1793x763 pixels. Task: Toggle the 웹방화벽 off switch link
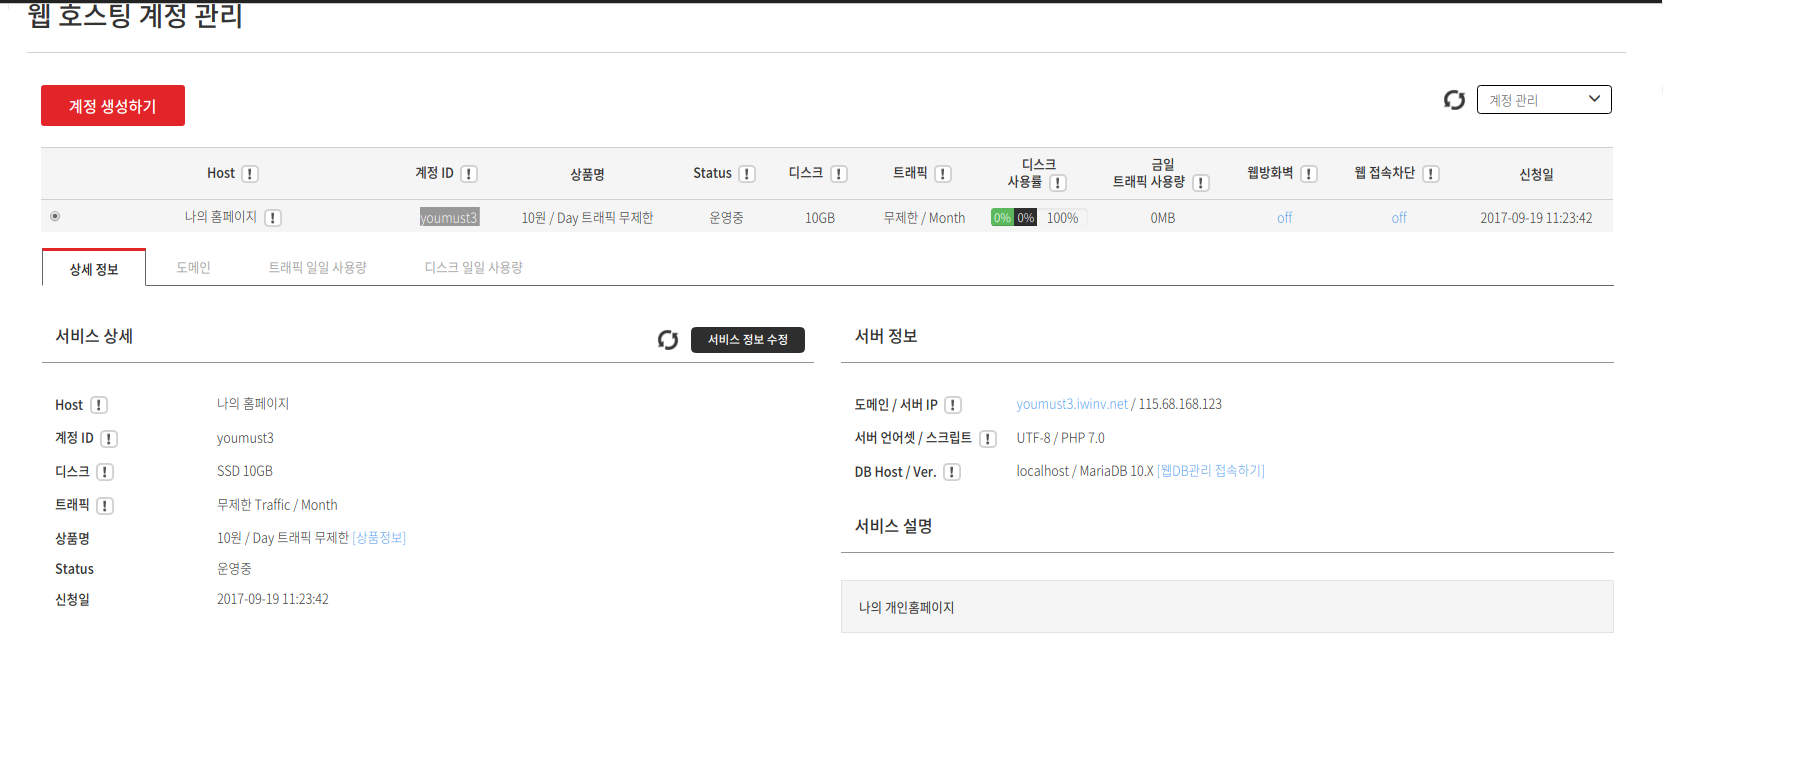tap(1284, 218)
